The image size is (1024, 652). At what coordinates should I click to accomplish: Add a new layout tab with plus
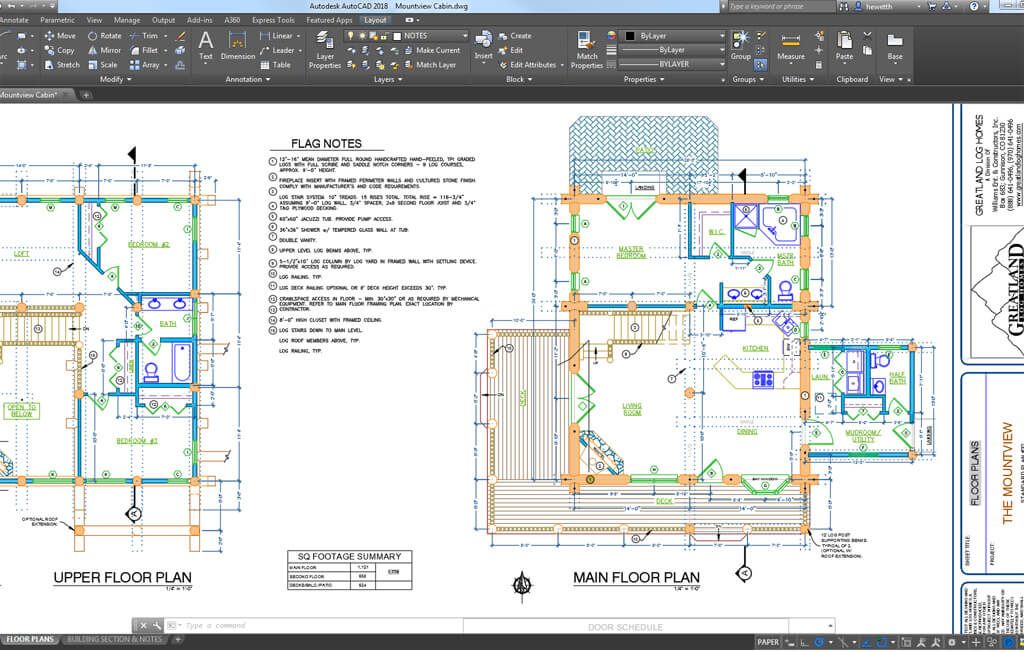(177, 640)
